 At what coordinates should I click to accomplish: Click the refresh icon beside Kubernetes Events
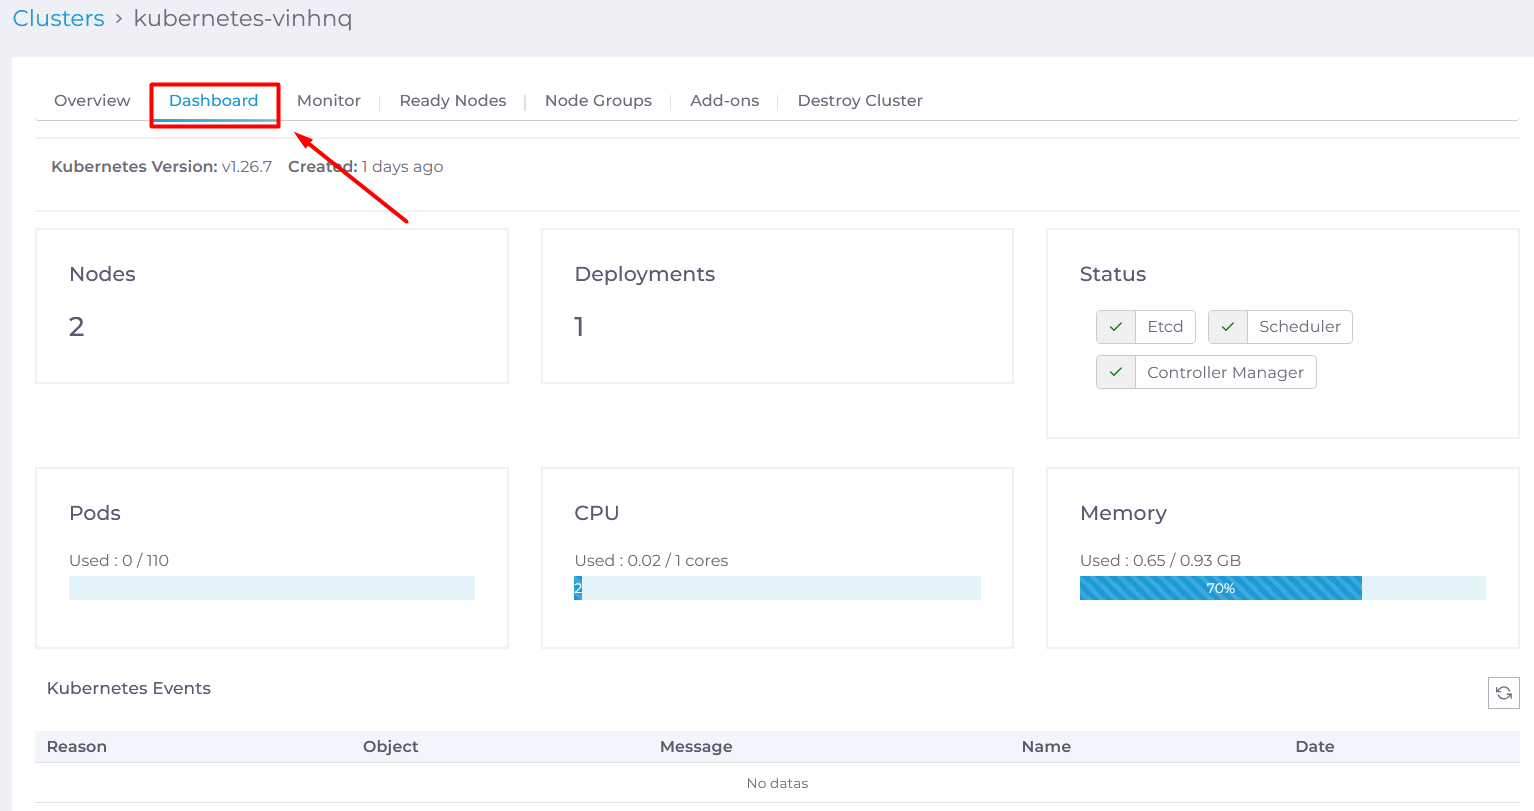(1503, 692)
